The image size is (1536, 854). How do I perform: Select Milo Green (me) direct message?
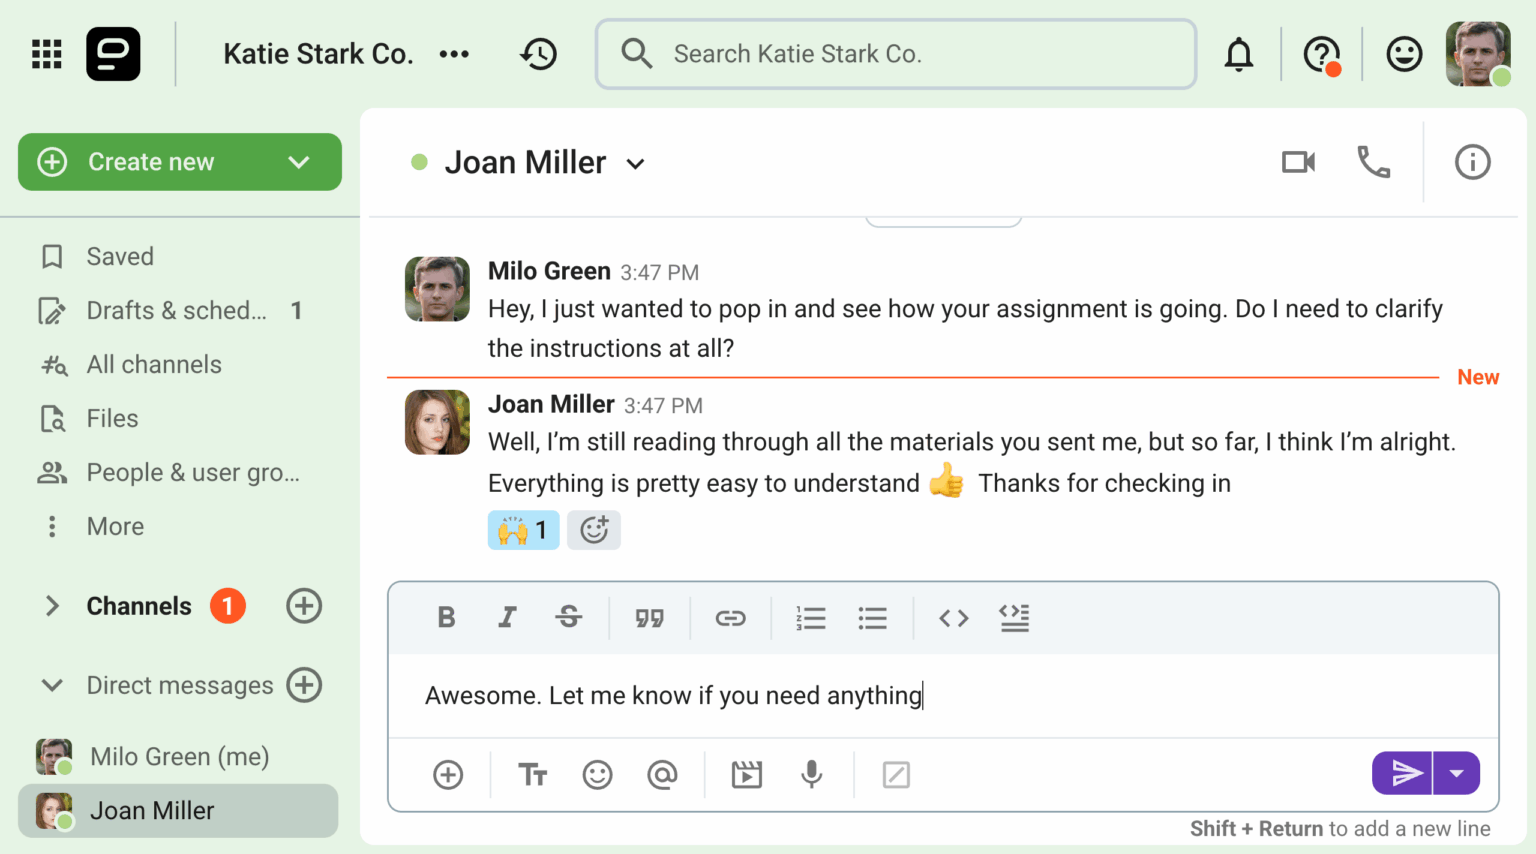(x=178, y=757)
